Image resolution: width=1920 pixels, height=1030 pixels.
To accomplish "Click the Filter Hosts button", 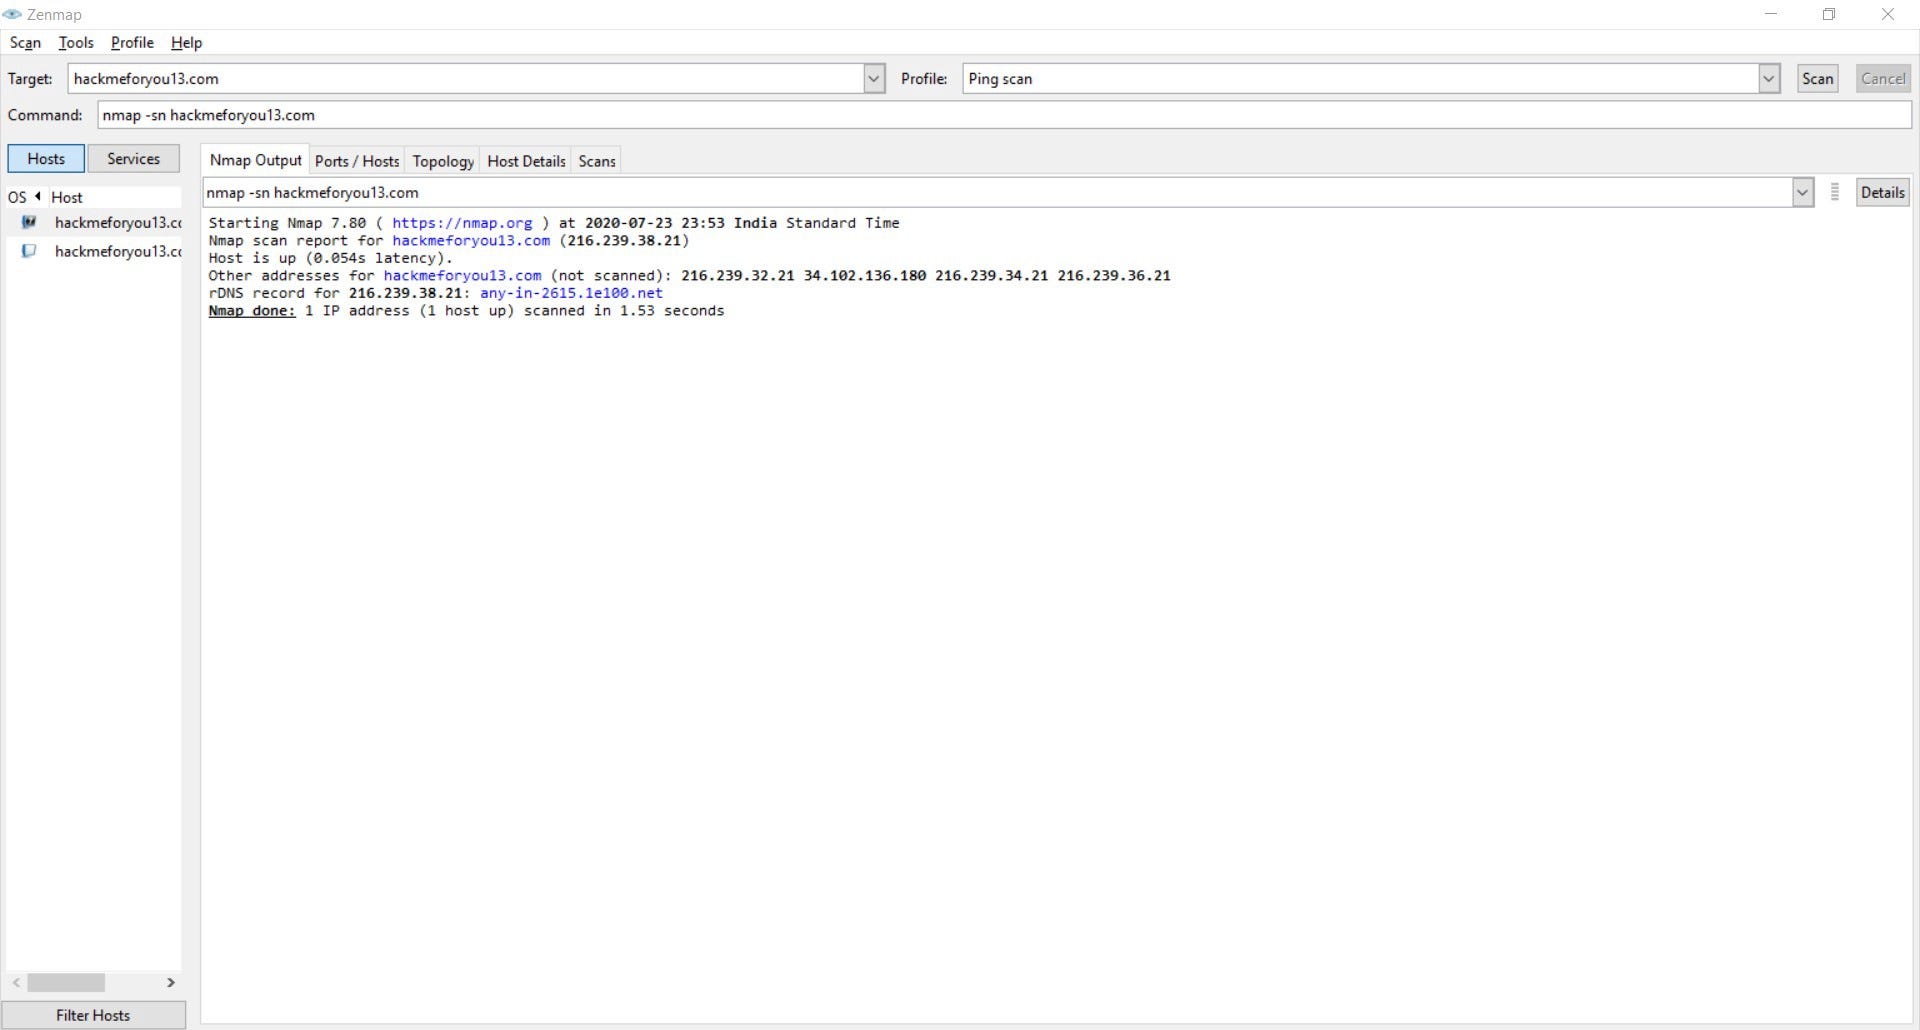I will 93,1015.
